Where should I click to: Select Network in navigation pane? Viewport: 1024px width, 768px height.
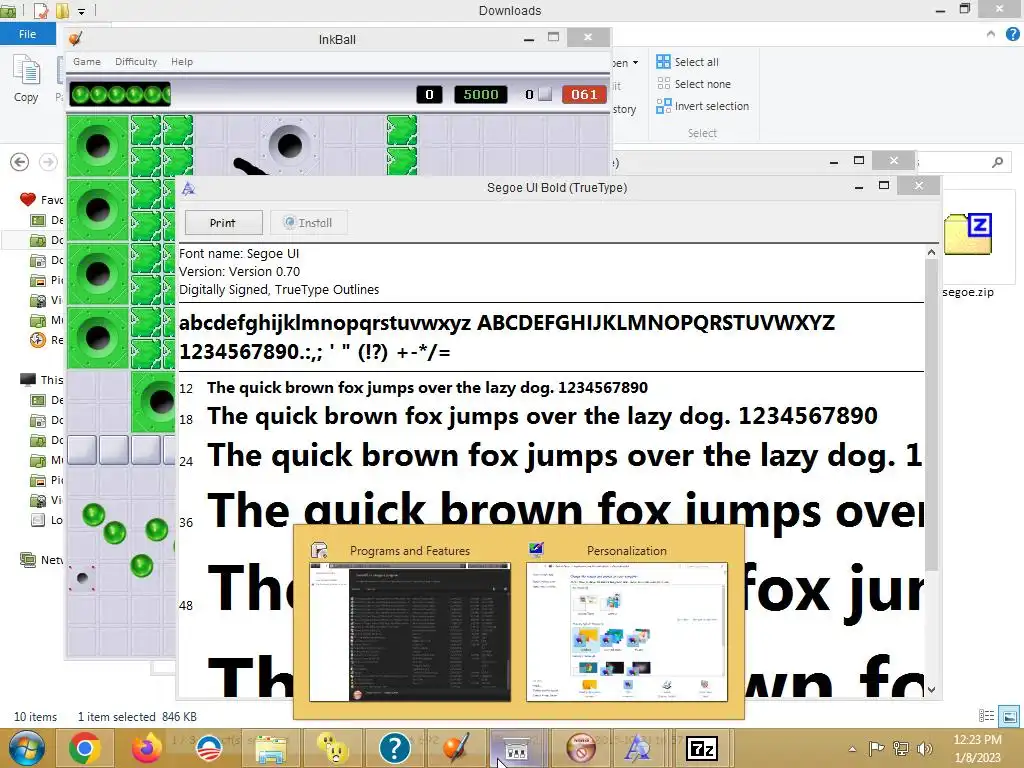tap(42, 560)
